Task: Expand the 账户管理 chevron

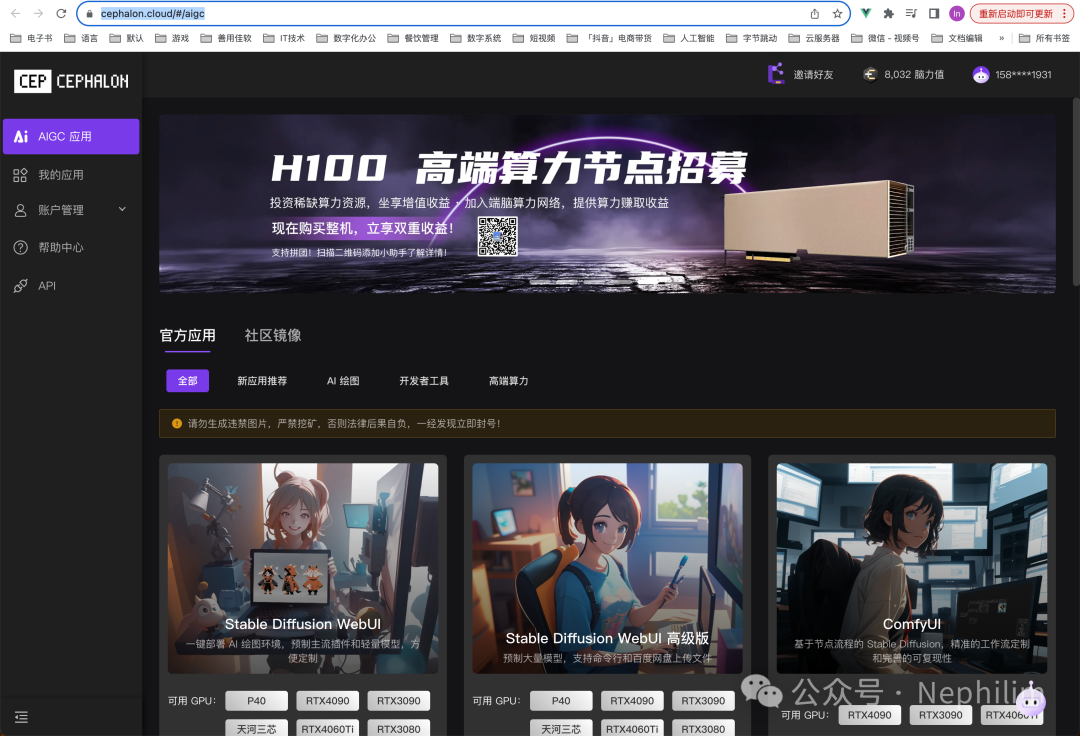Action: pos(123,209)
